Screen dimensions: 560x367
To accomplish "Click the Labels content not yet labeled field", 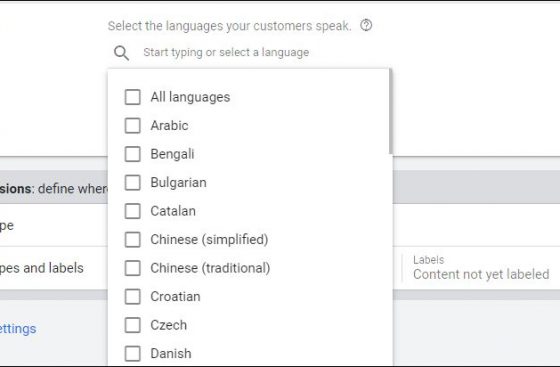I will (481, 268).
